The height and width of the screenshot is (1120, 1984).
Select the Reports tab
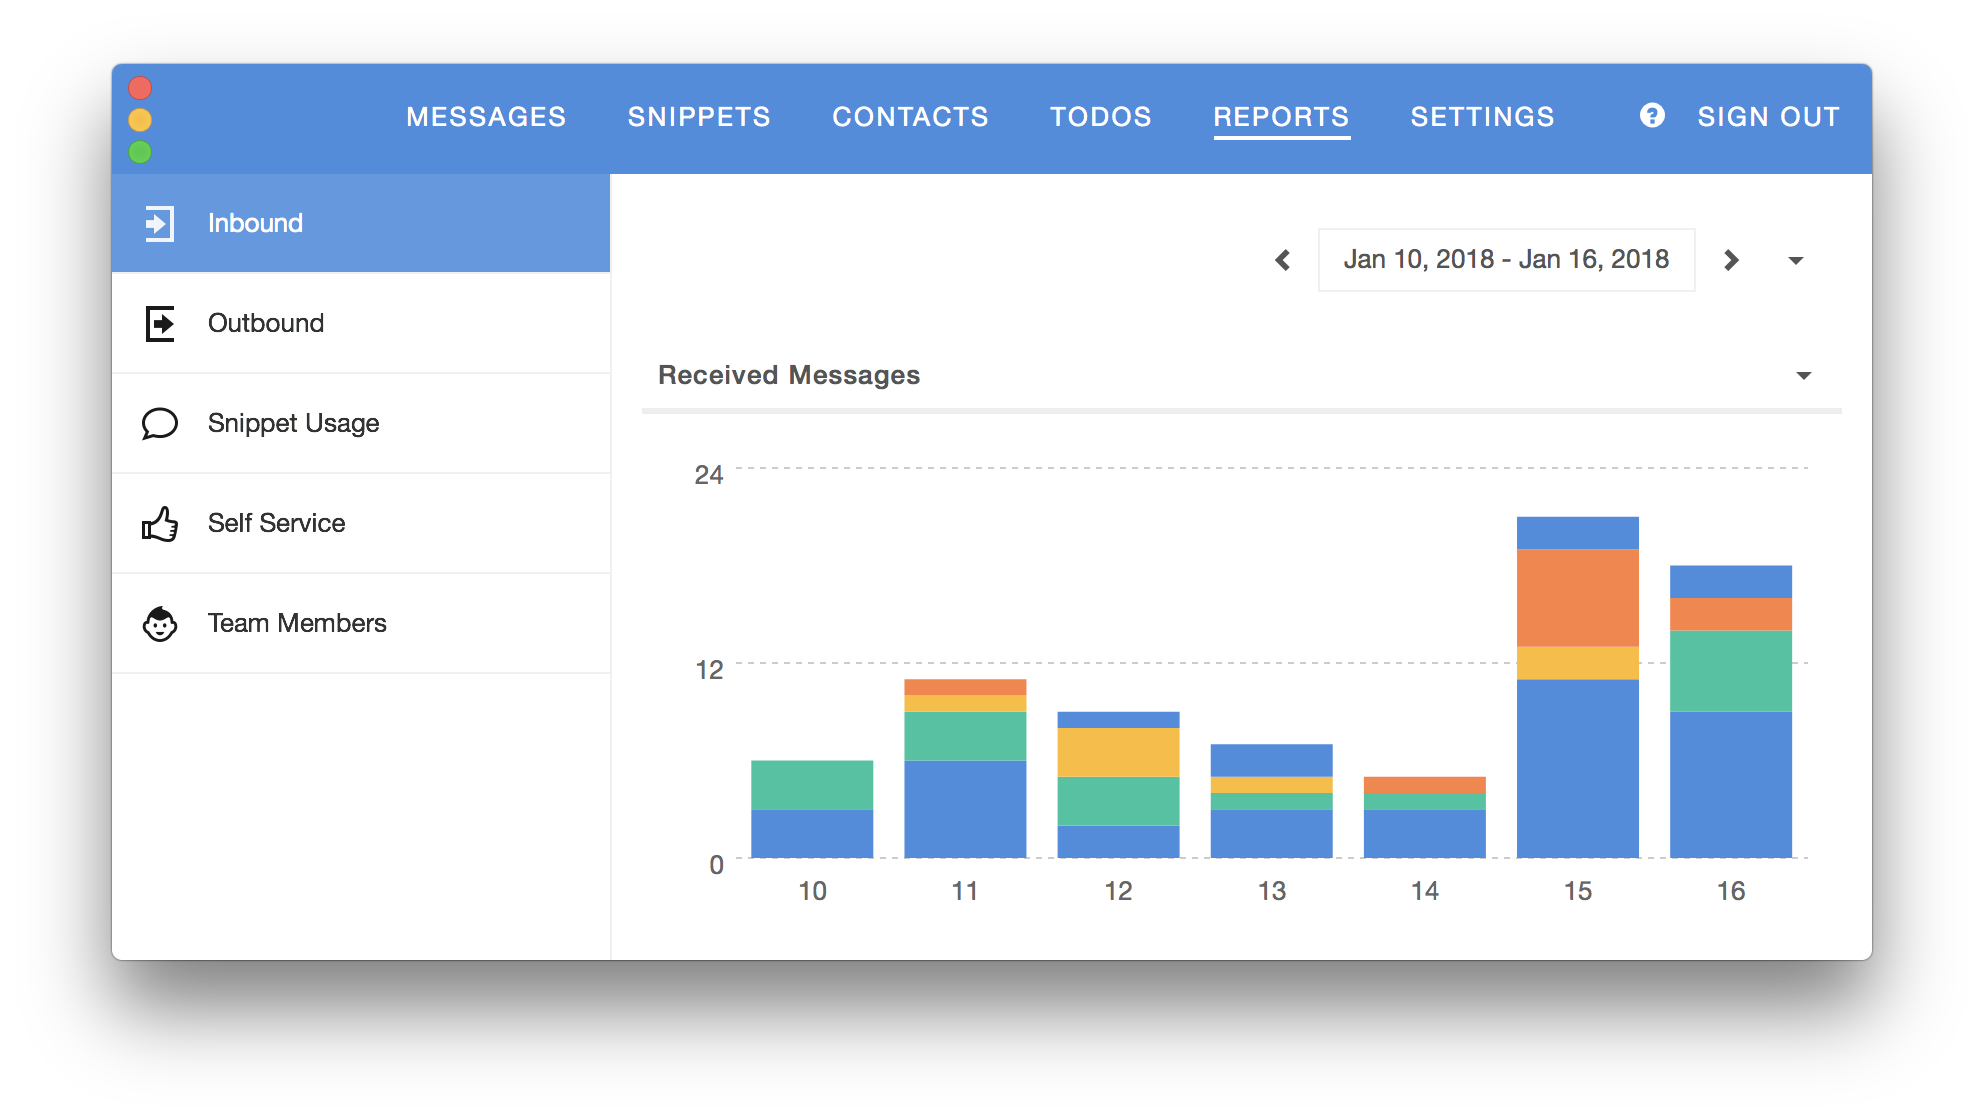click(1281, 117)
